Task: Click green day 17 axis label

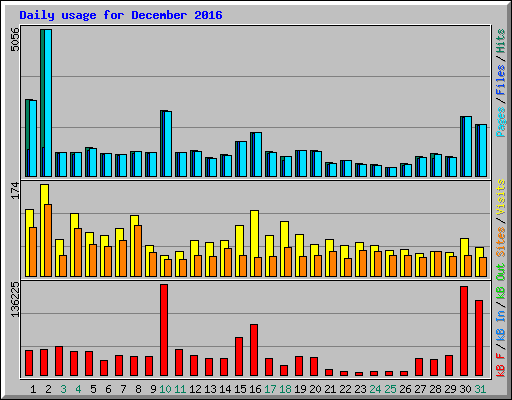Action: click(270, 389)
